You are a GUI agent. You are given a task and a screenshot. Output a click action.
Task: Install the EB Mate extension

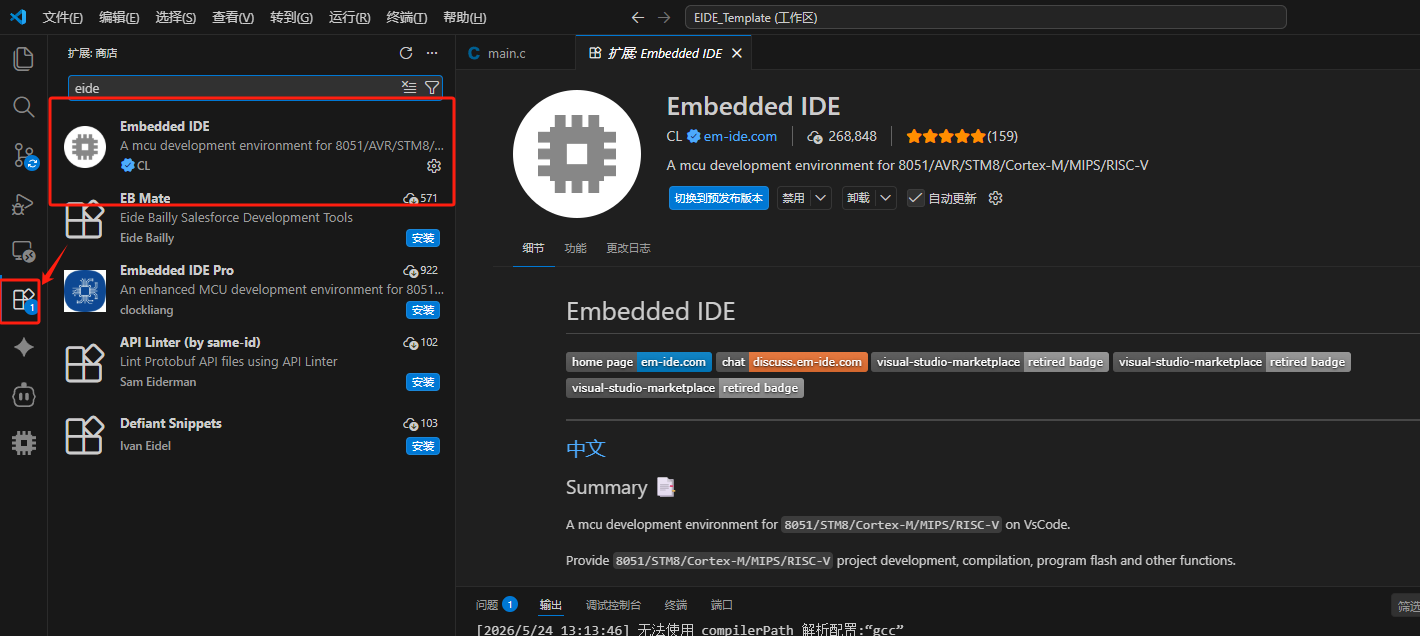pos(423,238)
